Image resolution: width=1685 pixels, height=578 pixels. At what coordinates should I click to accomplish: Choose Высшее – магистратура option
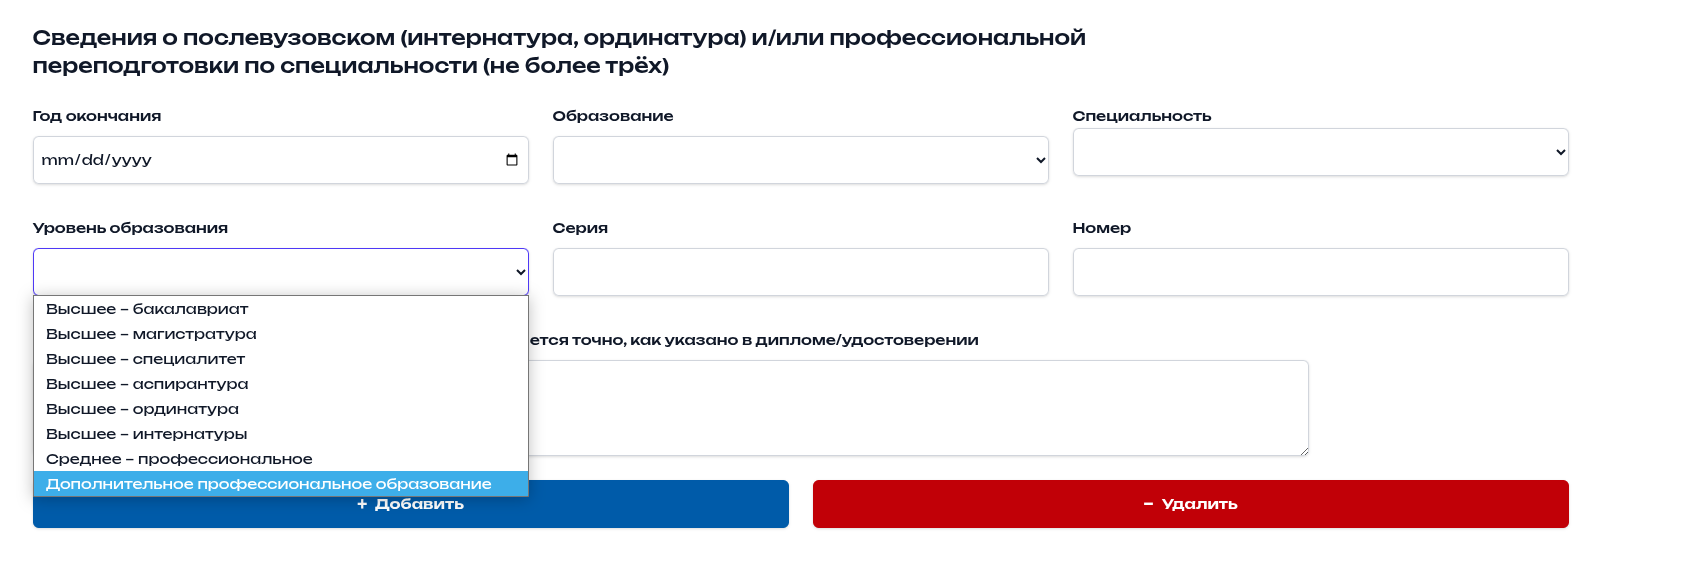[151, 334]
